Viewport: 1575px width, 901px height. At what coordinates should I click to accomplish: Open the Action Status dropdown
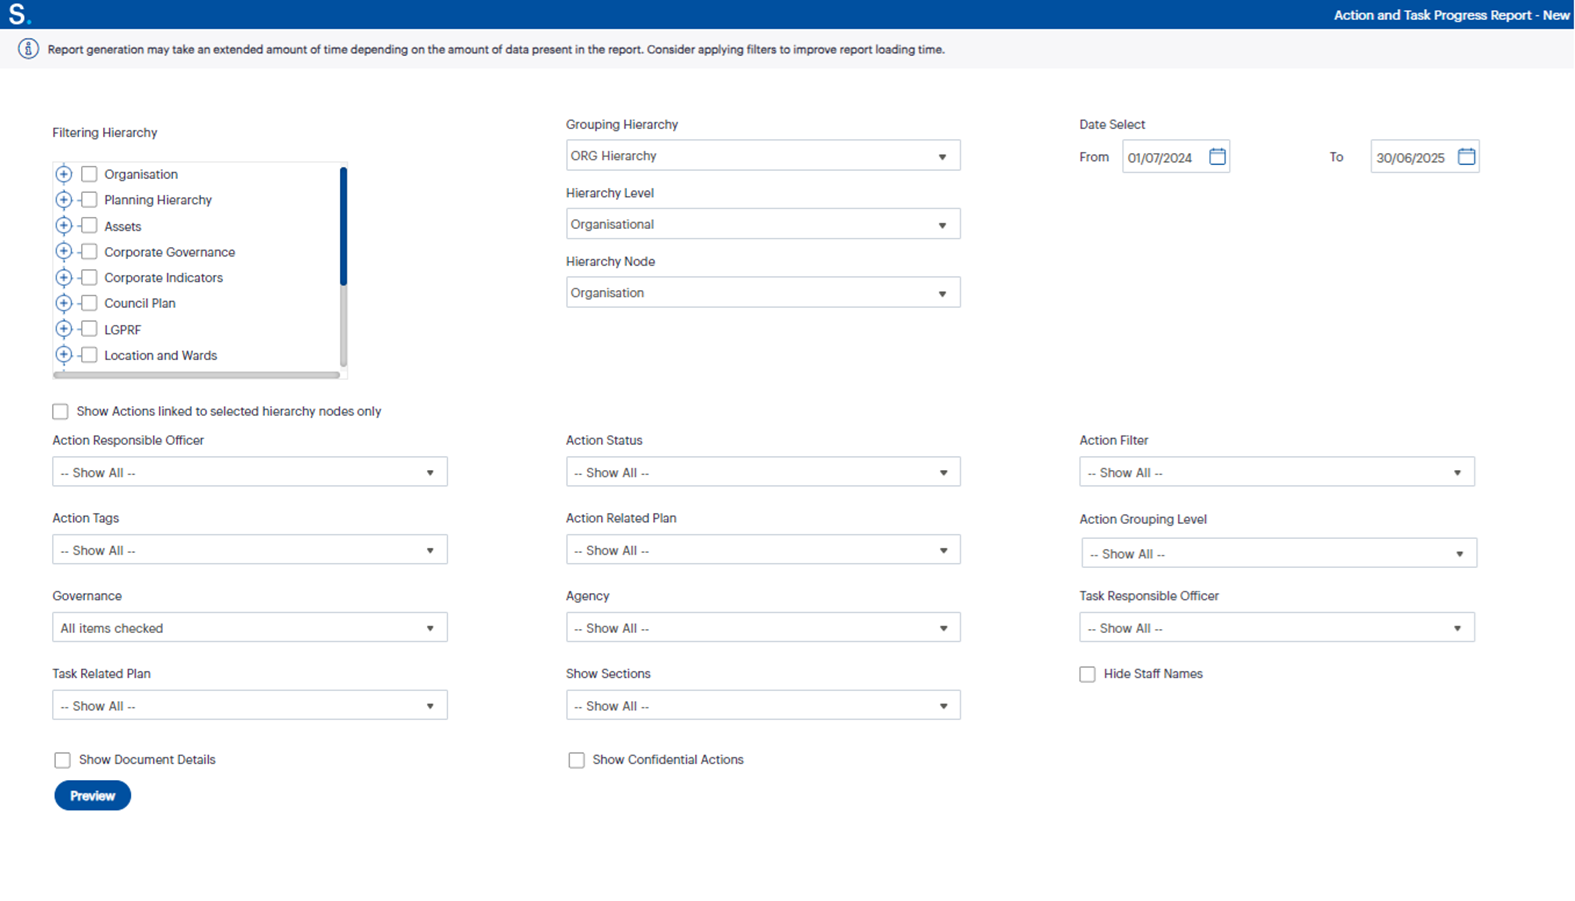(763, 472)
